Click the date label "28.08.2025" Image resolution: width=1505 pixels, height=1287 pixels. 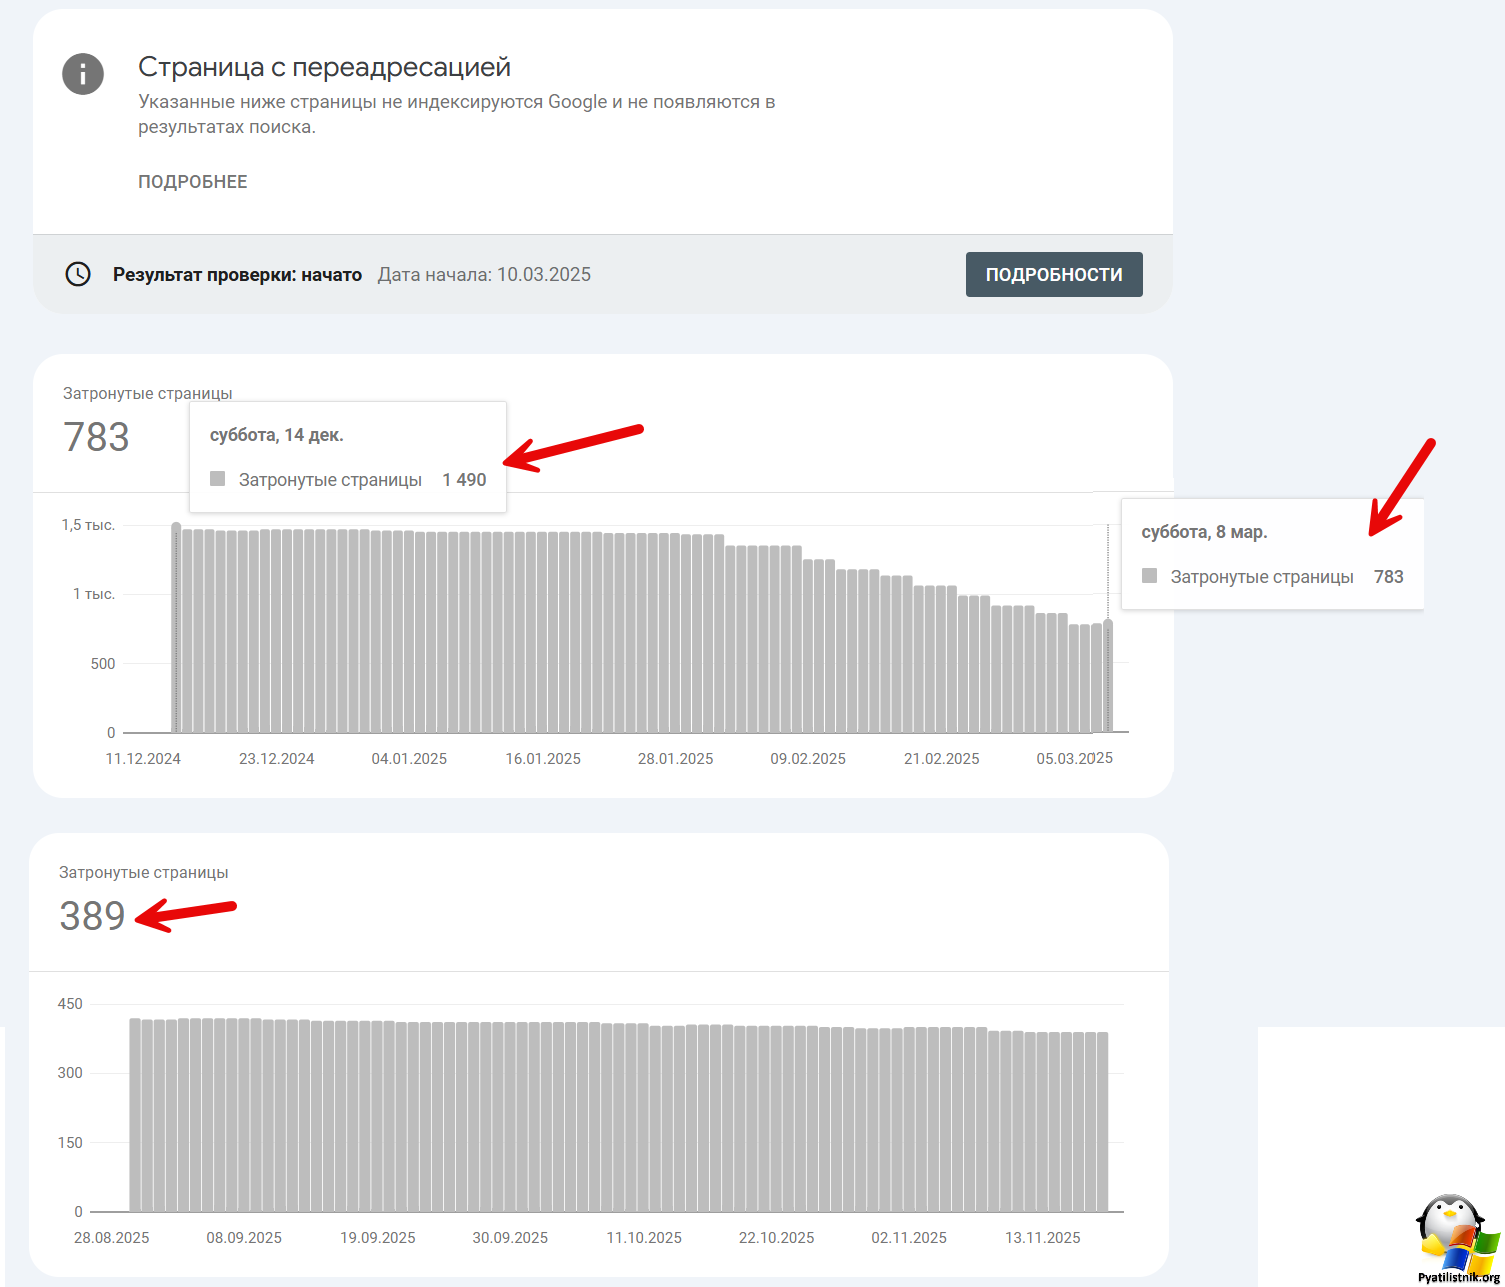click(111, 1237)
